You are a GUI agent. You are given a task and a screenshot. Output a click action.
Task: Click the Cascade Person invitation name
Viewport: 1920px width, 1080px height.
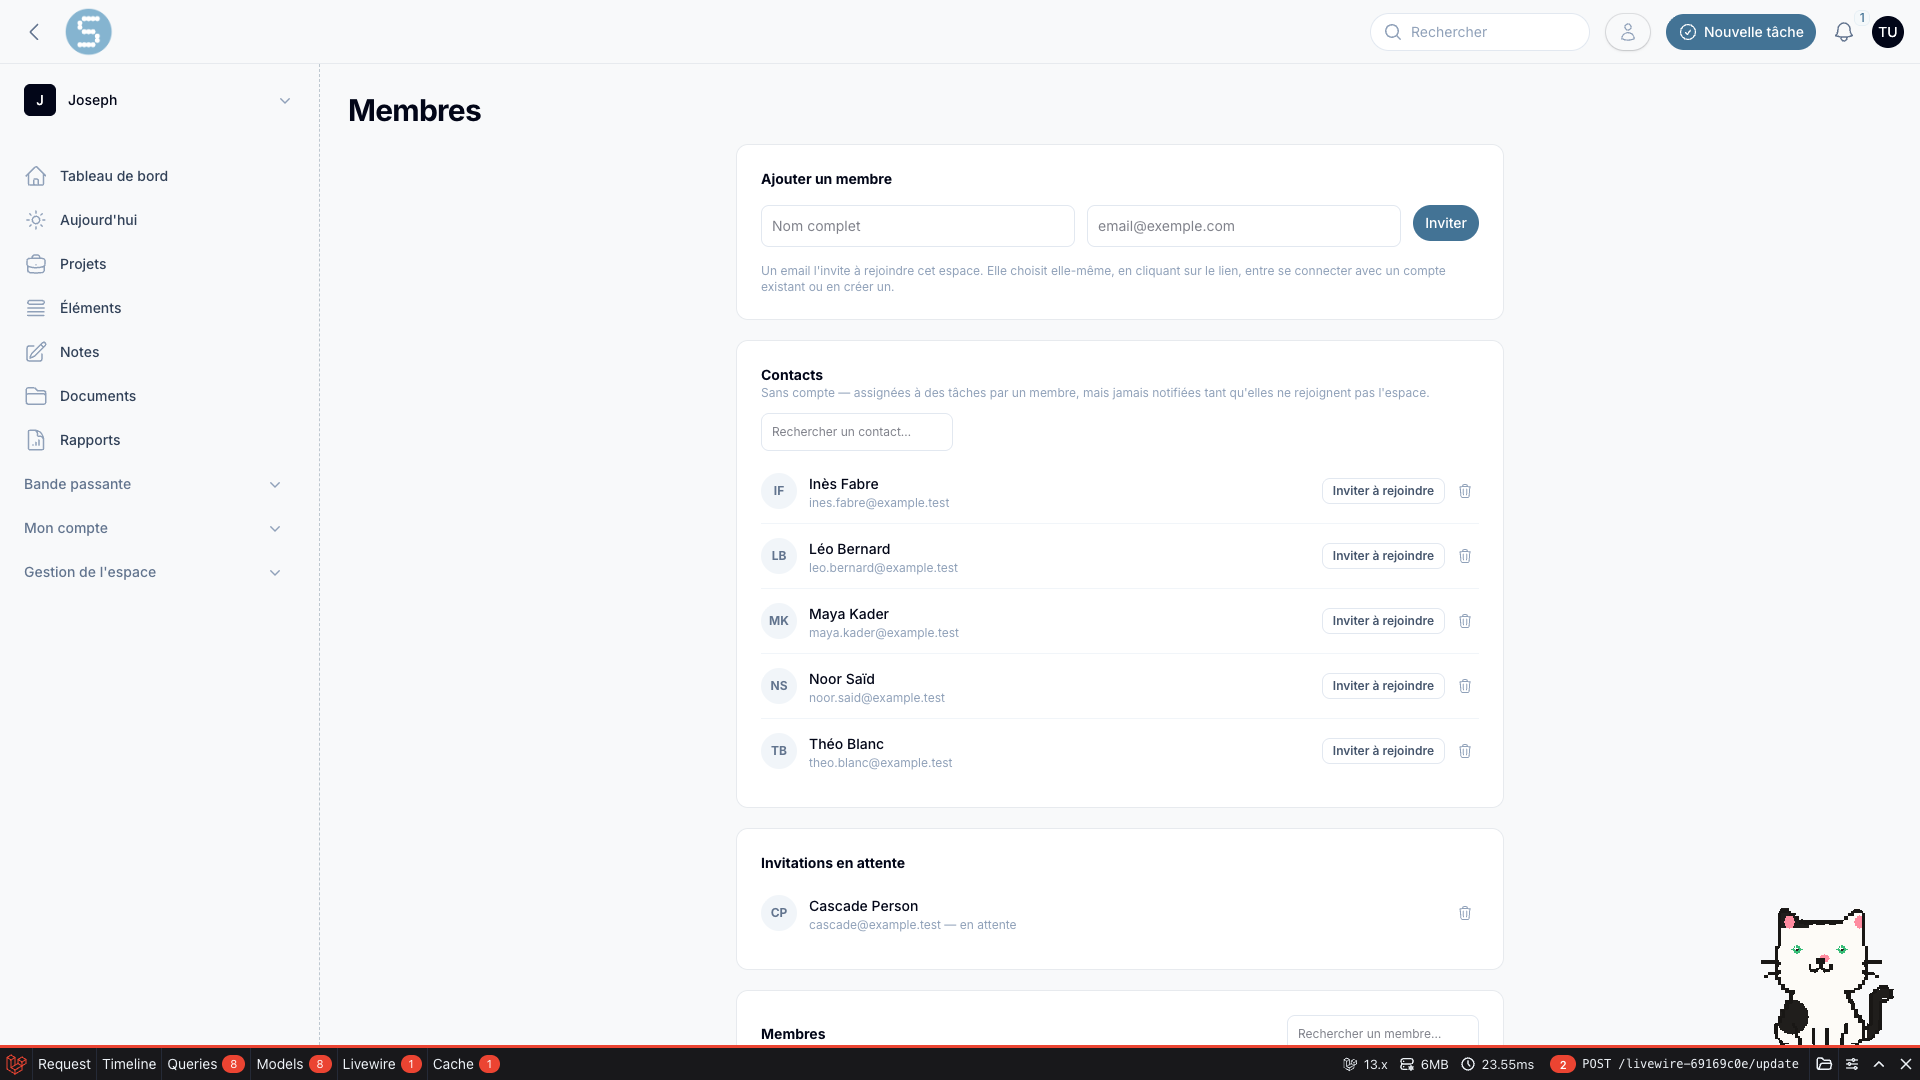pos(863,906)
